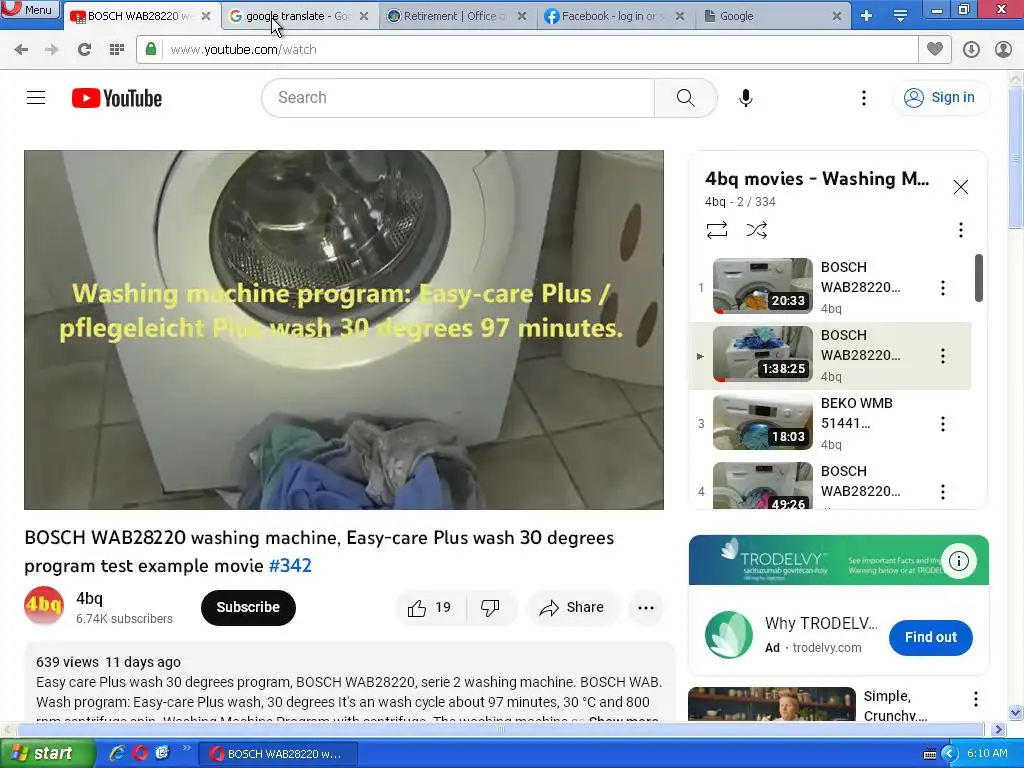The image size is (1024, 768).
Task: Like the video with thumbs up
Action: click(430, 608)
